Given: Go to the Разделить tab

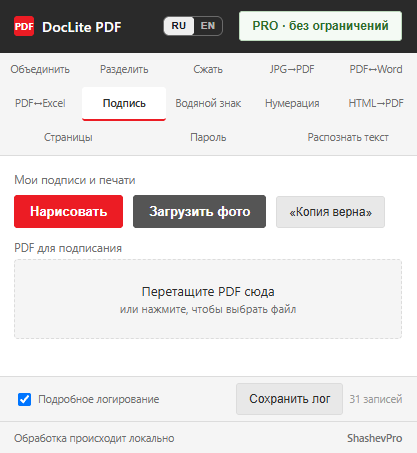Looking at the screenshot, I should [x=124, y=69].
